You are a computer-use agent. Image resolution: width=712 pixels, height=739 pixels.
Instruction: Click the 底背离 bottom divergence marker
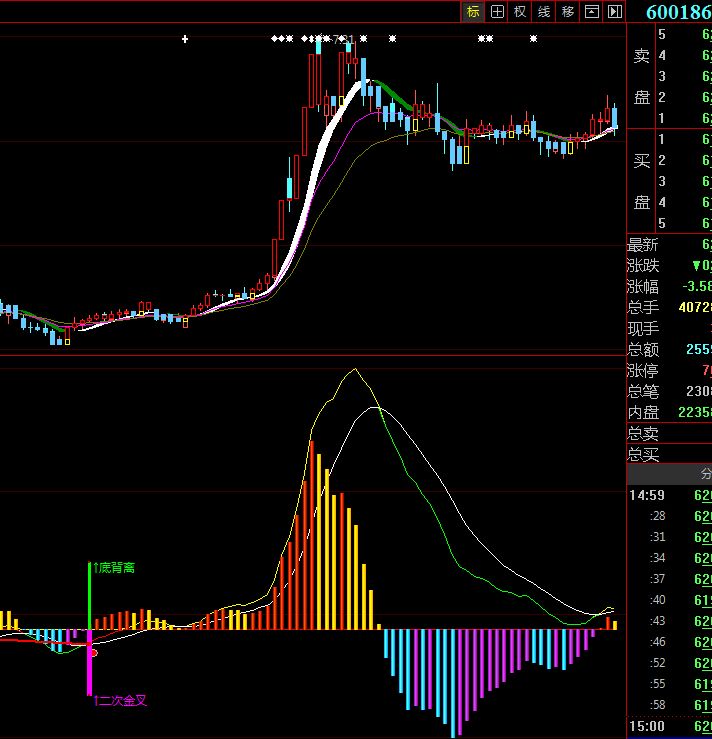pos(114,567)
